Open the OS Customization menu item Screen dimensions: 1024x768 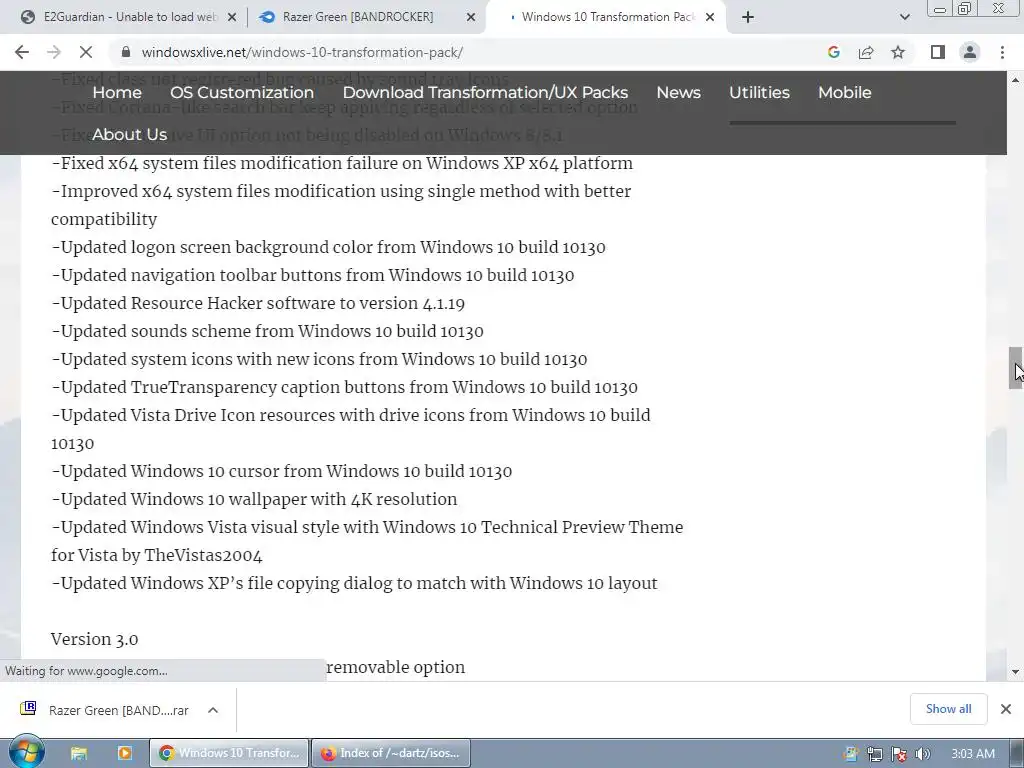click(242, 92)
